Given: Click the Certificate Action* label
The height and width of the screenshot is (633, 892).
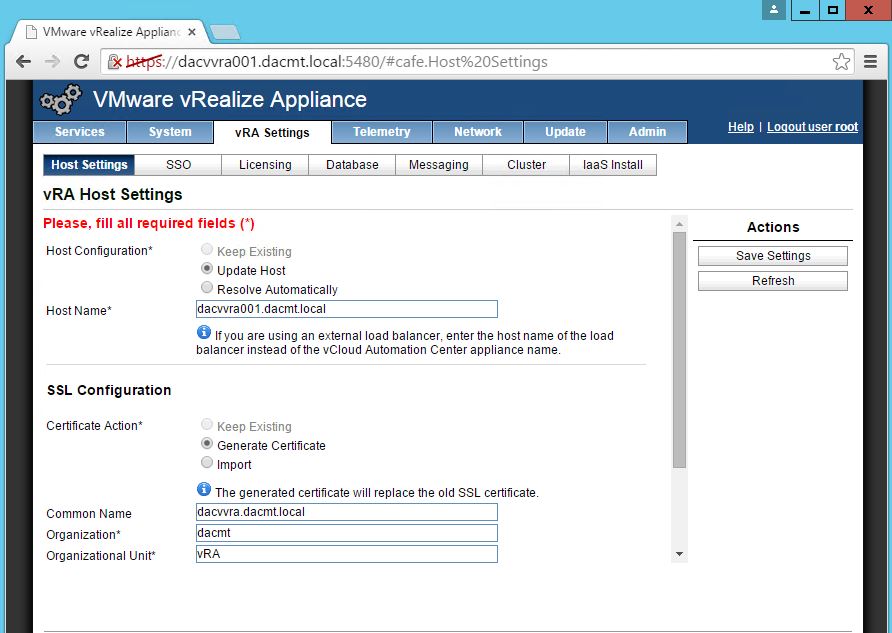Looking at the screenshot, I should click(94, 425).
